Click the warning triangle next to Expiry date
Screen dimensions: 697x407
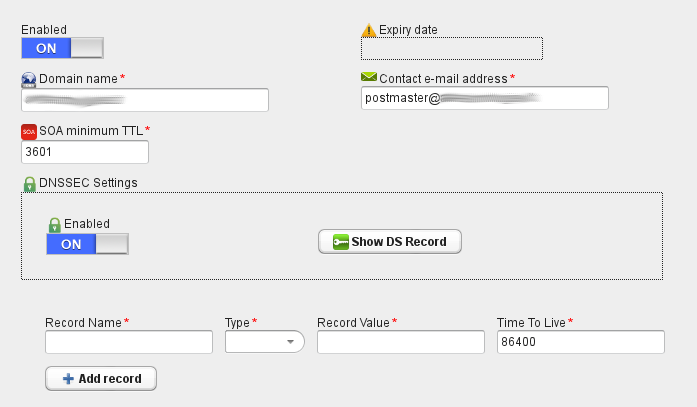(x=369, y=30)
